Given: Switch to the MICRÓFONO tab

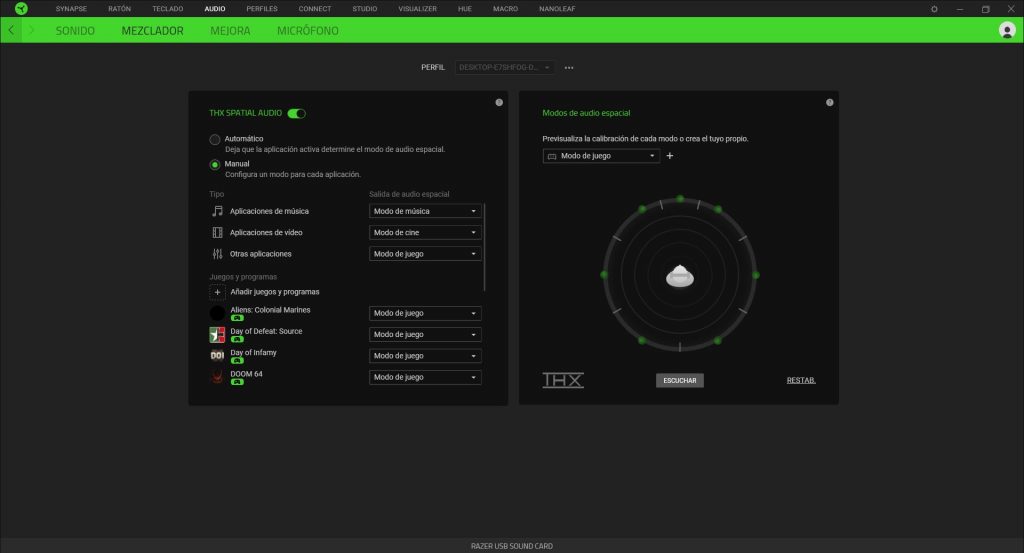Looking at the screenshot, I should 308,31.
